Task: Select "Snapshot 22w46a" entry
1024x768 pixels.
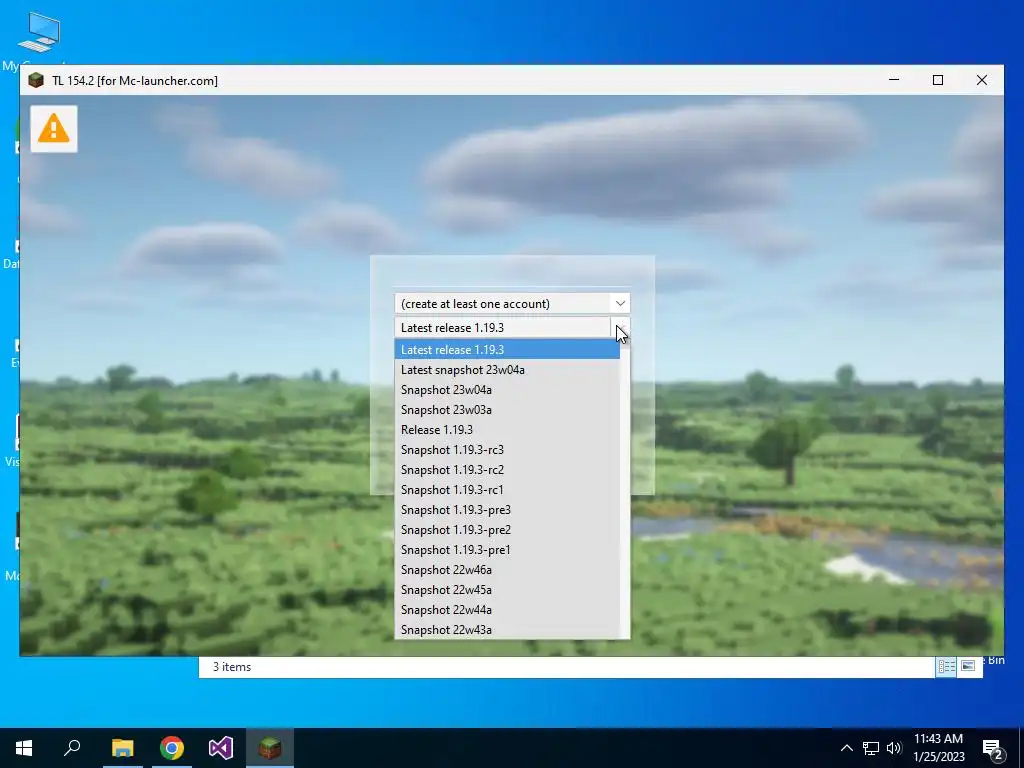Action: 507,570
